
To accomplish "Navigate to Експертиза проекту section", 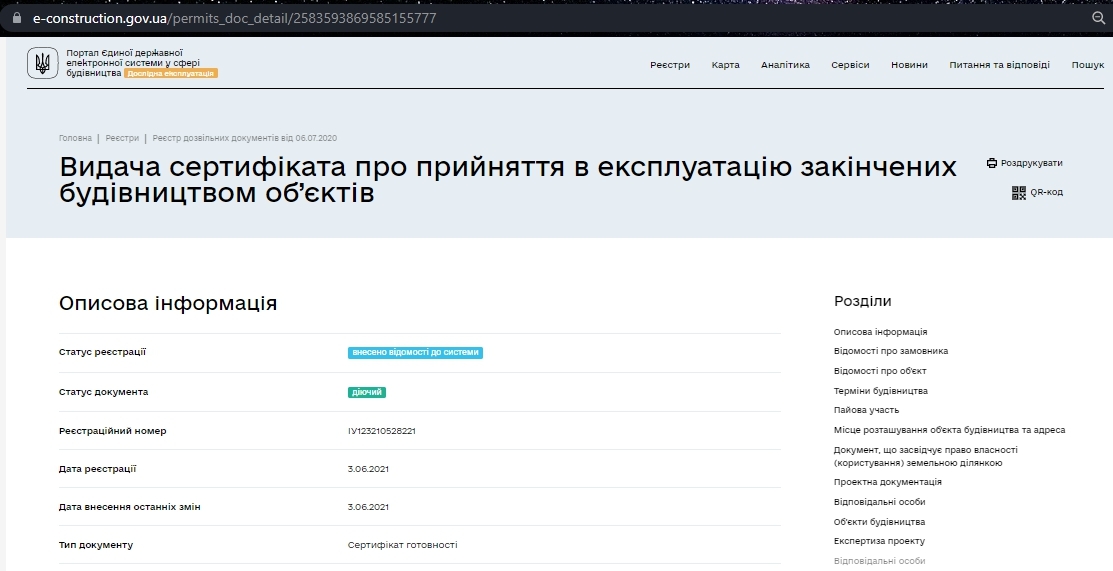I will (x=879, y=541).
